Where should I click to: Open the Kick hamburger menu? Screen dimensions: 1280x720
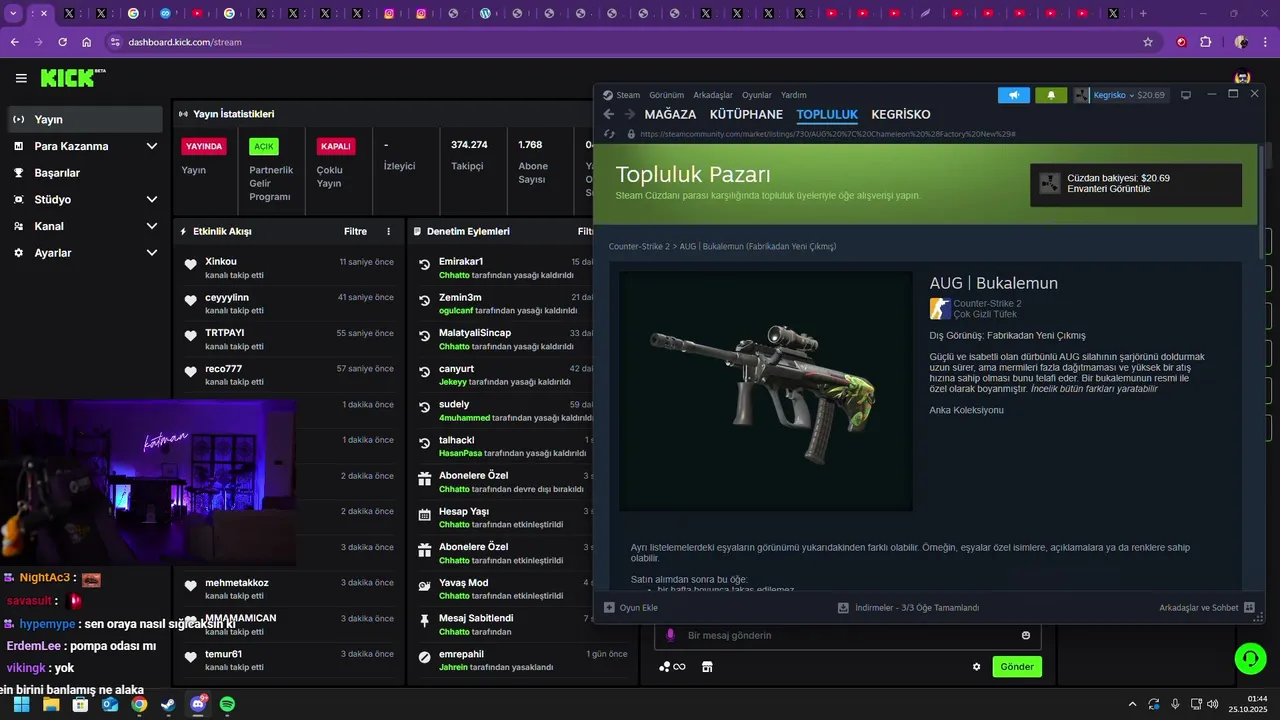[x=21, y=78]
